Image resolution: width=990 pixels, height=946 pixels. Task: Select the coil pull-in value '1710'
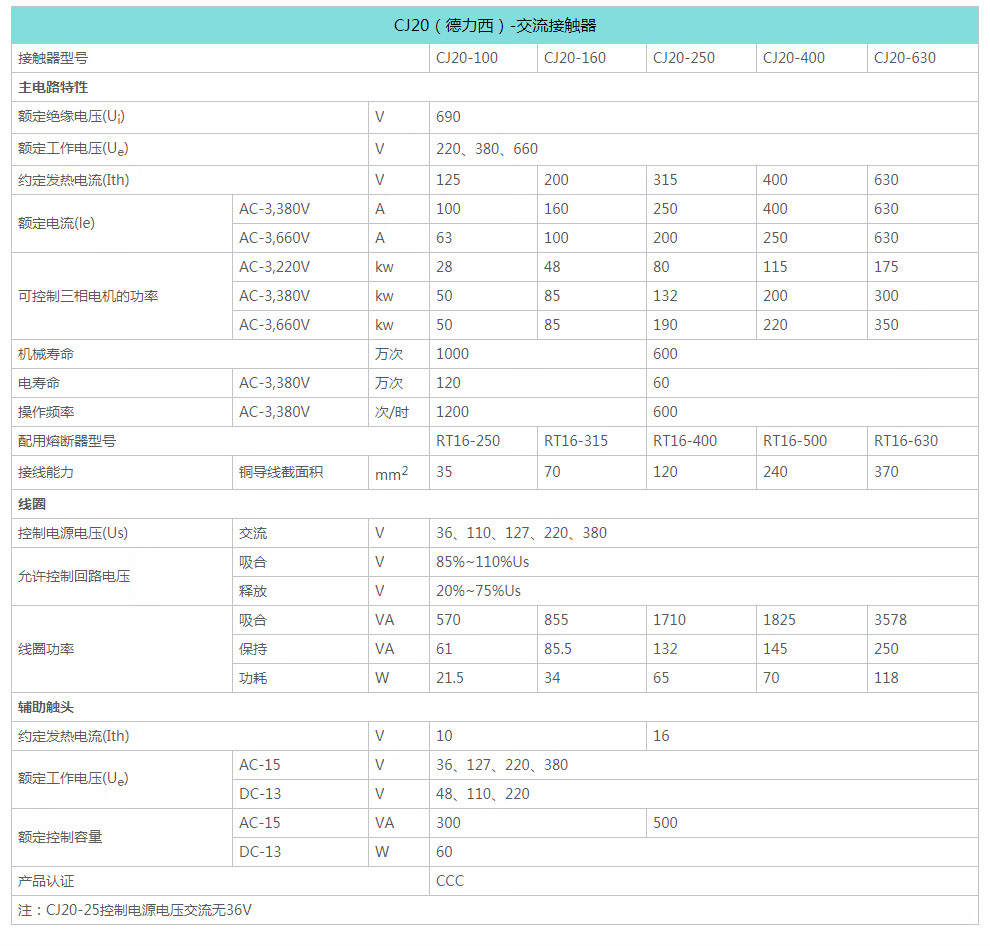pos(669,620)
